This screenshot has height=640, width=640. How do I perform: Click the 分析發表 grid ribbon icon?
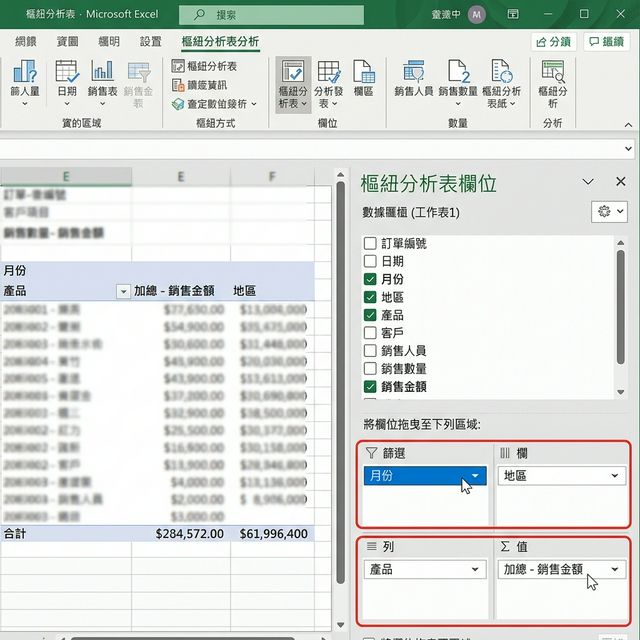coord(329,71)
